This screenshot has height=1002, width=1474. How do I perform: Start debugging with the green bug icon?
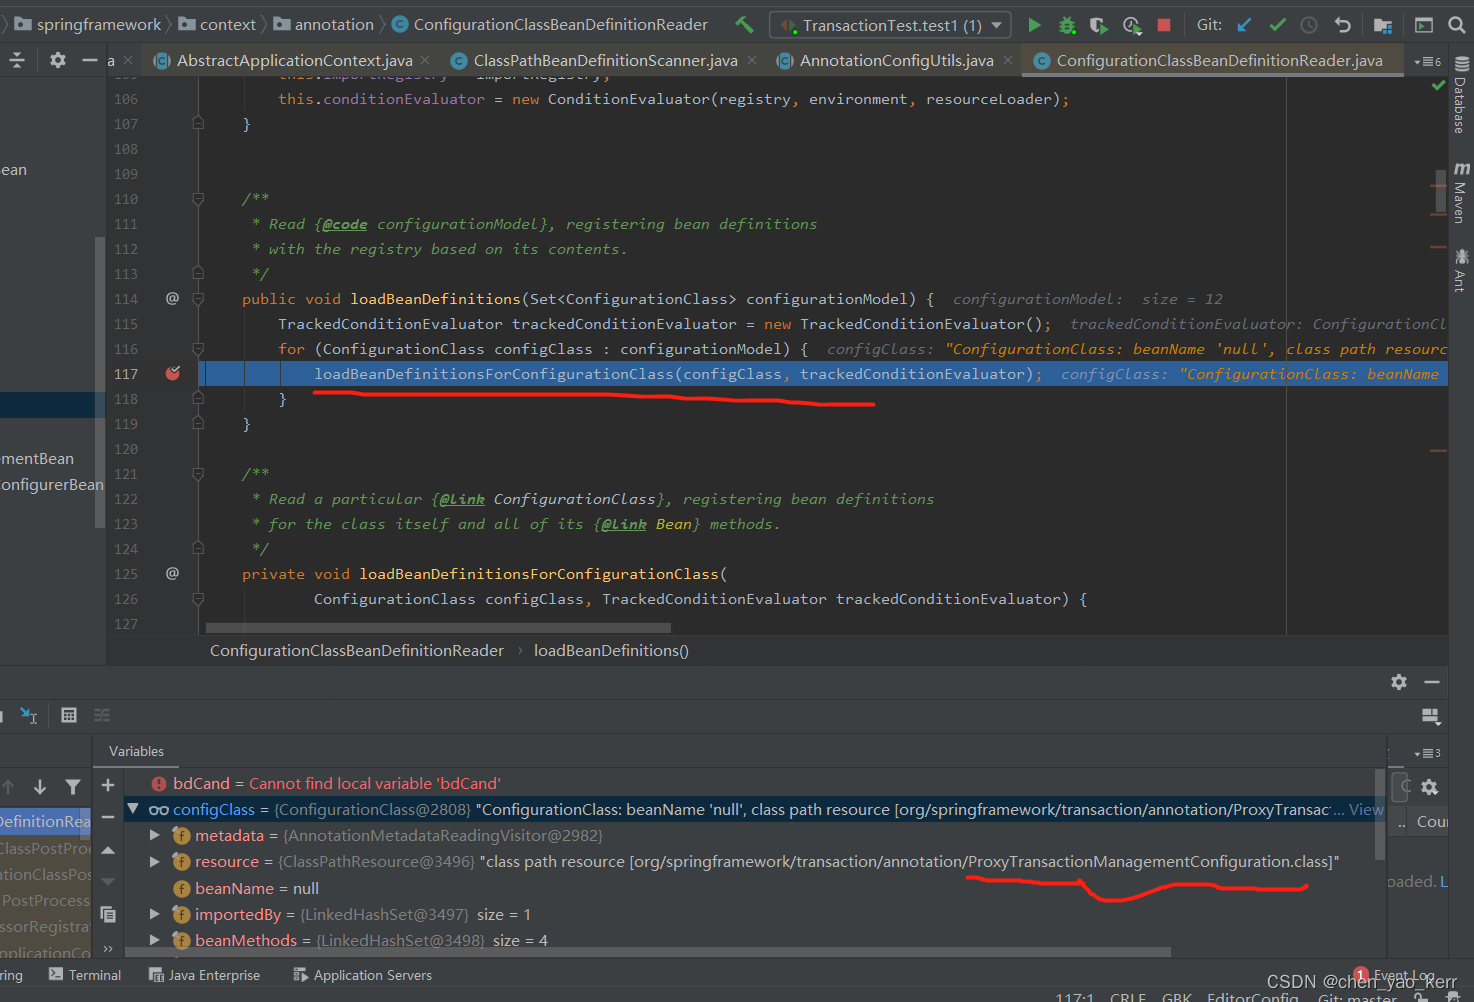coord(1067,25)
